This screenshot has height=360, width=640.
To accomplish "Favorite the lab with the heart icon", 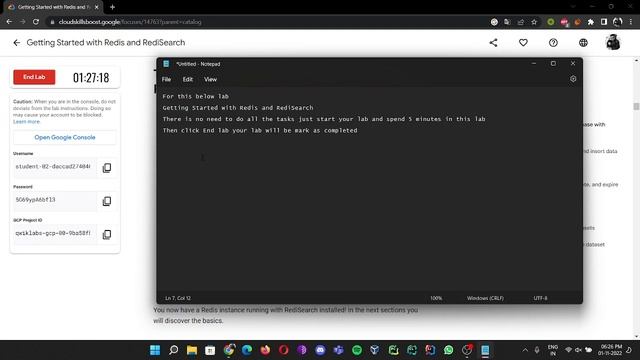I will click(523, 42).
